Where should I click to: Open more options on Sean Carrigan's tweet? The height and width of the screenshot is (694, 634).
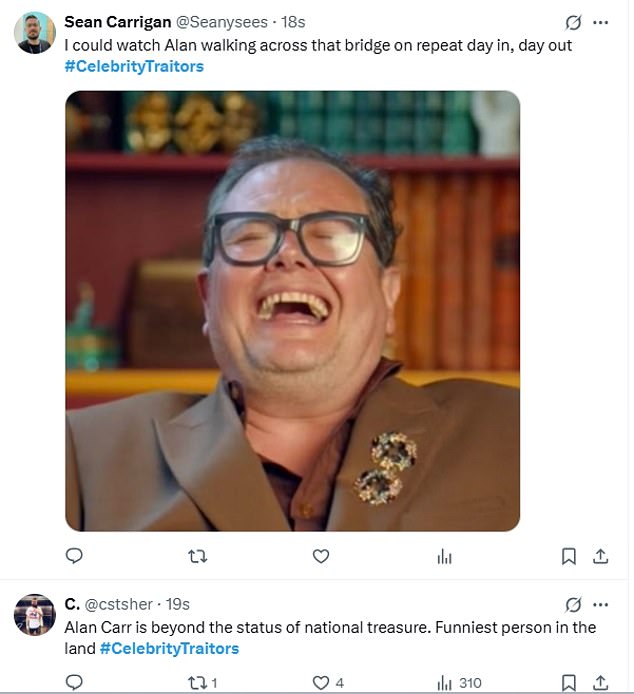click(600, 22)
